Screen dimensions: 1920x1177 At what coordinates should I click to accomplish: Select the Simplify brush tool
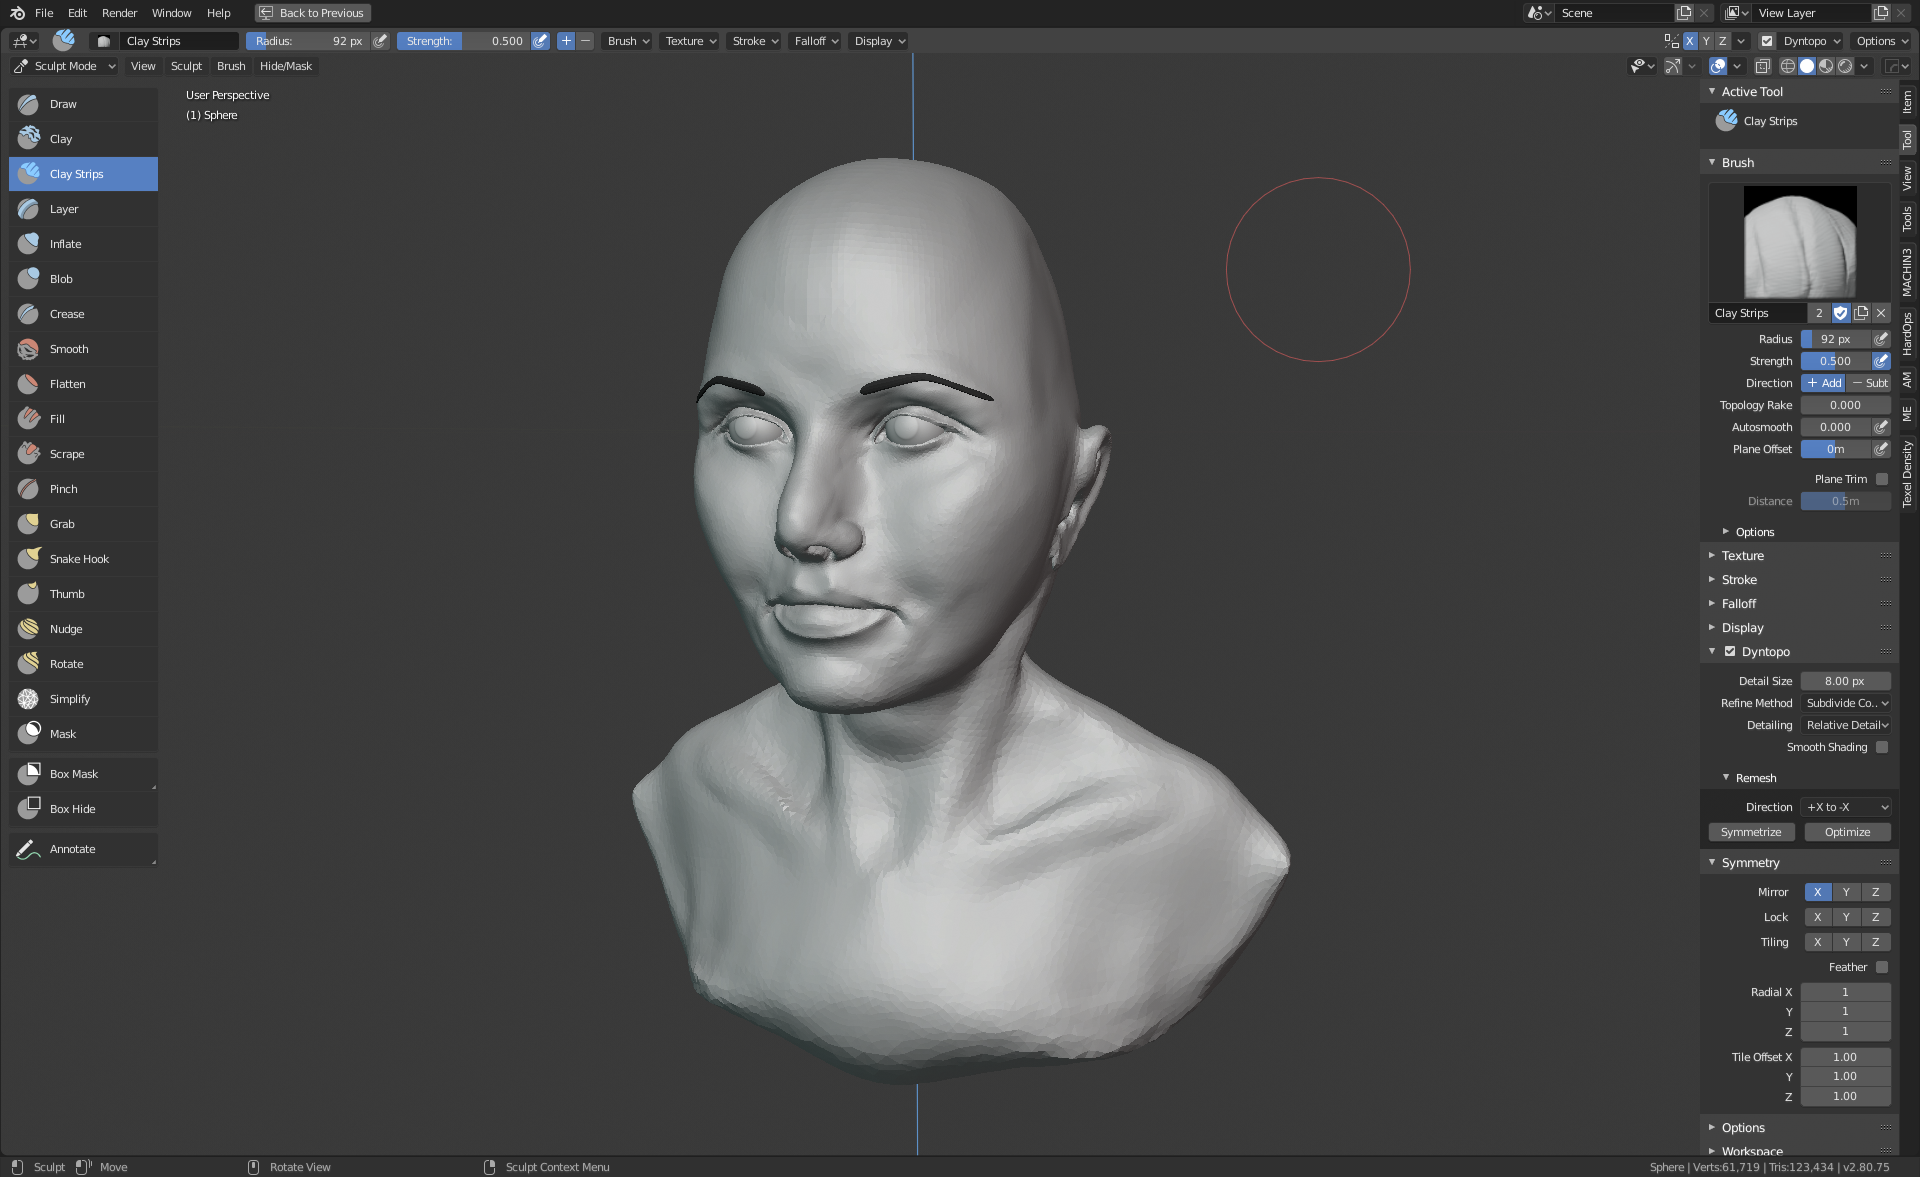(x=70, y=699)
